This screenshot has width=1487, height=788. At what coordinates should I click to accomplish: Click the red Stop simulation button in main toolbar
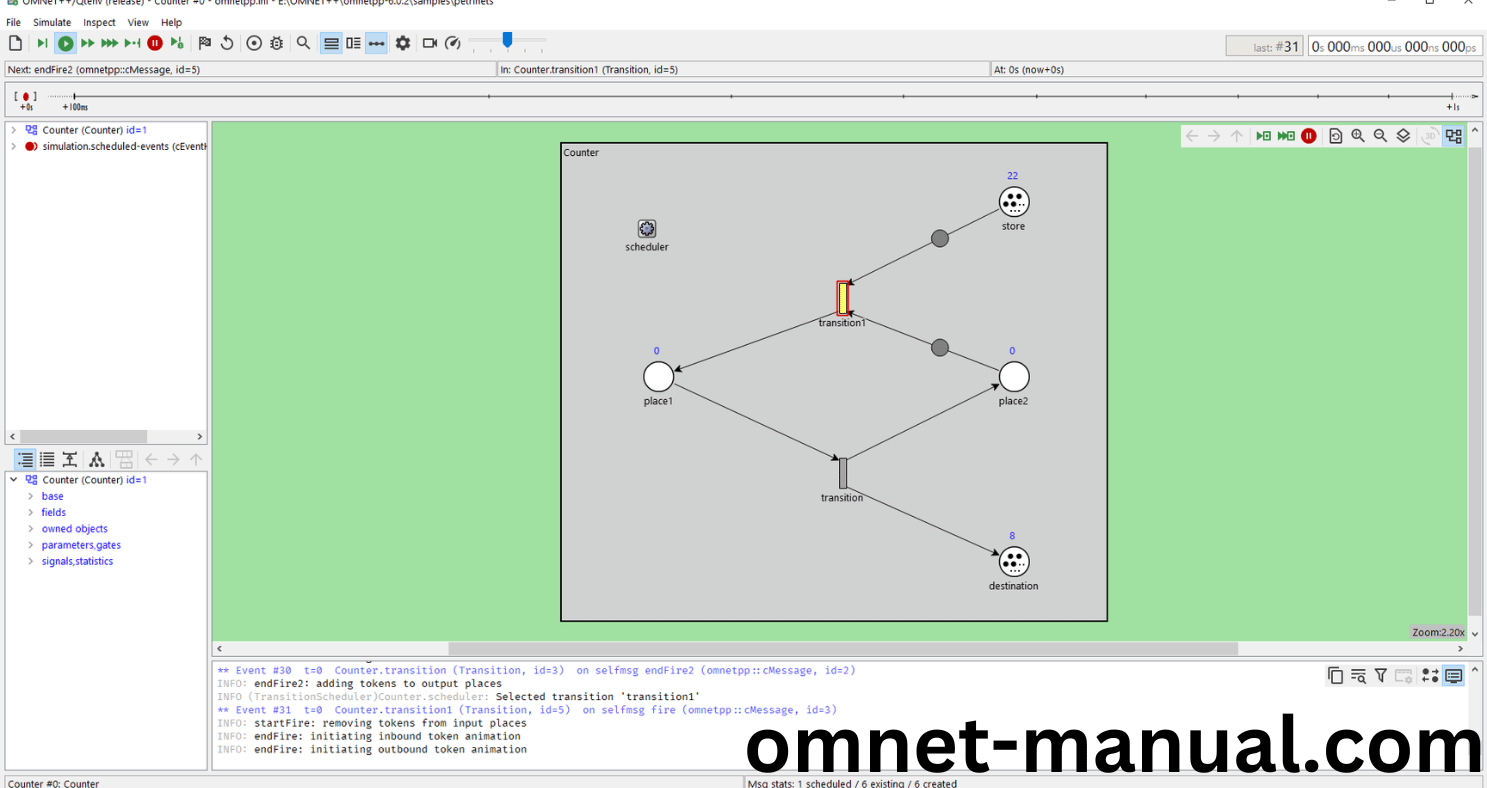coord(155,43)
